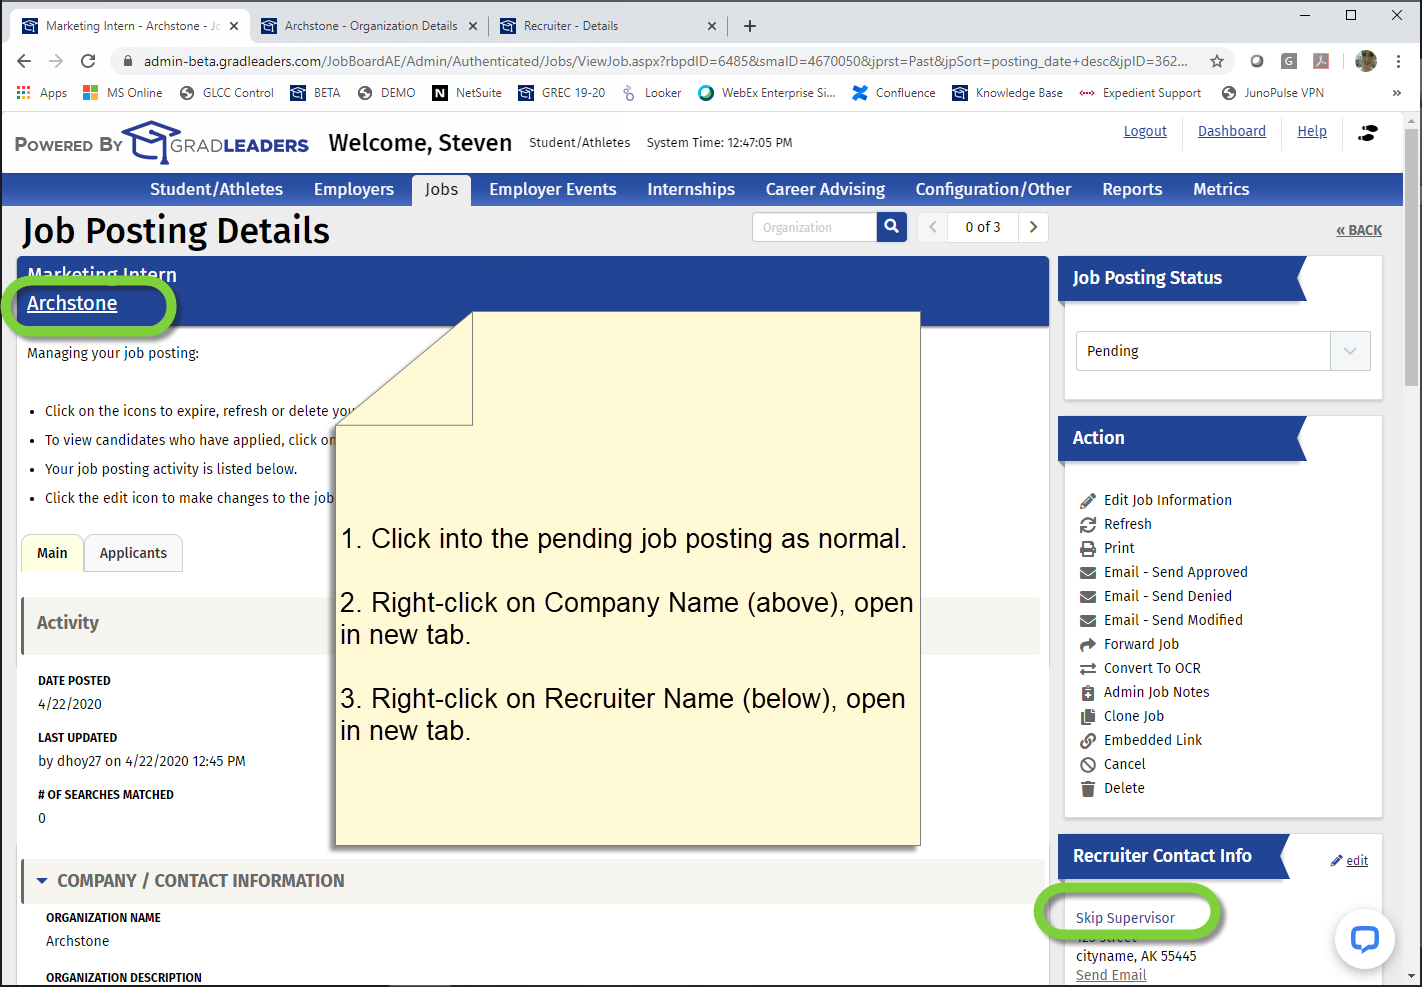1422x987 pixels.
Task: Open a new browser tab
Action: 750,26
